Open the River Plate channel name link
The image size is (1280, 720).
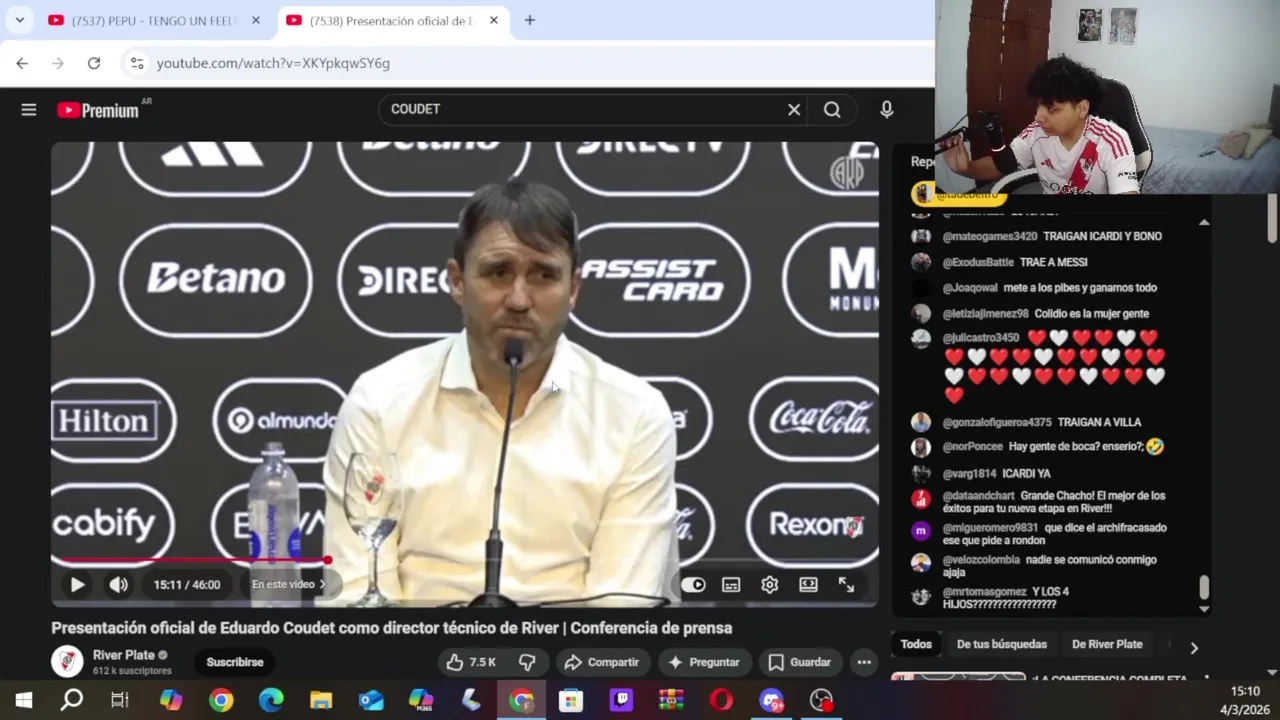point(124,655)
